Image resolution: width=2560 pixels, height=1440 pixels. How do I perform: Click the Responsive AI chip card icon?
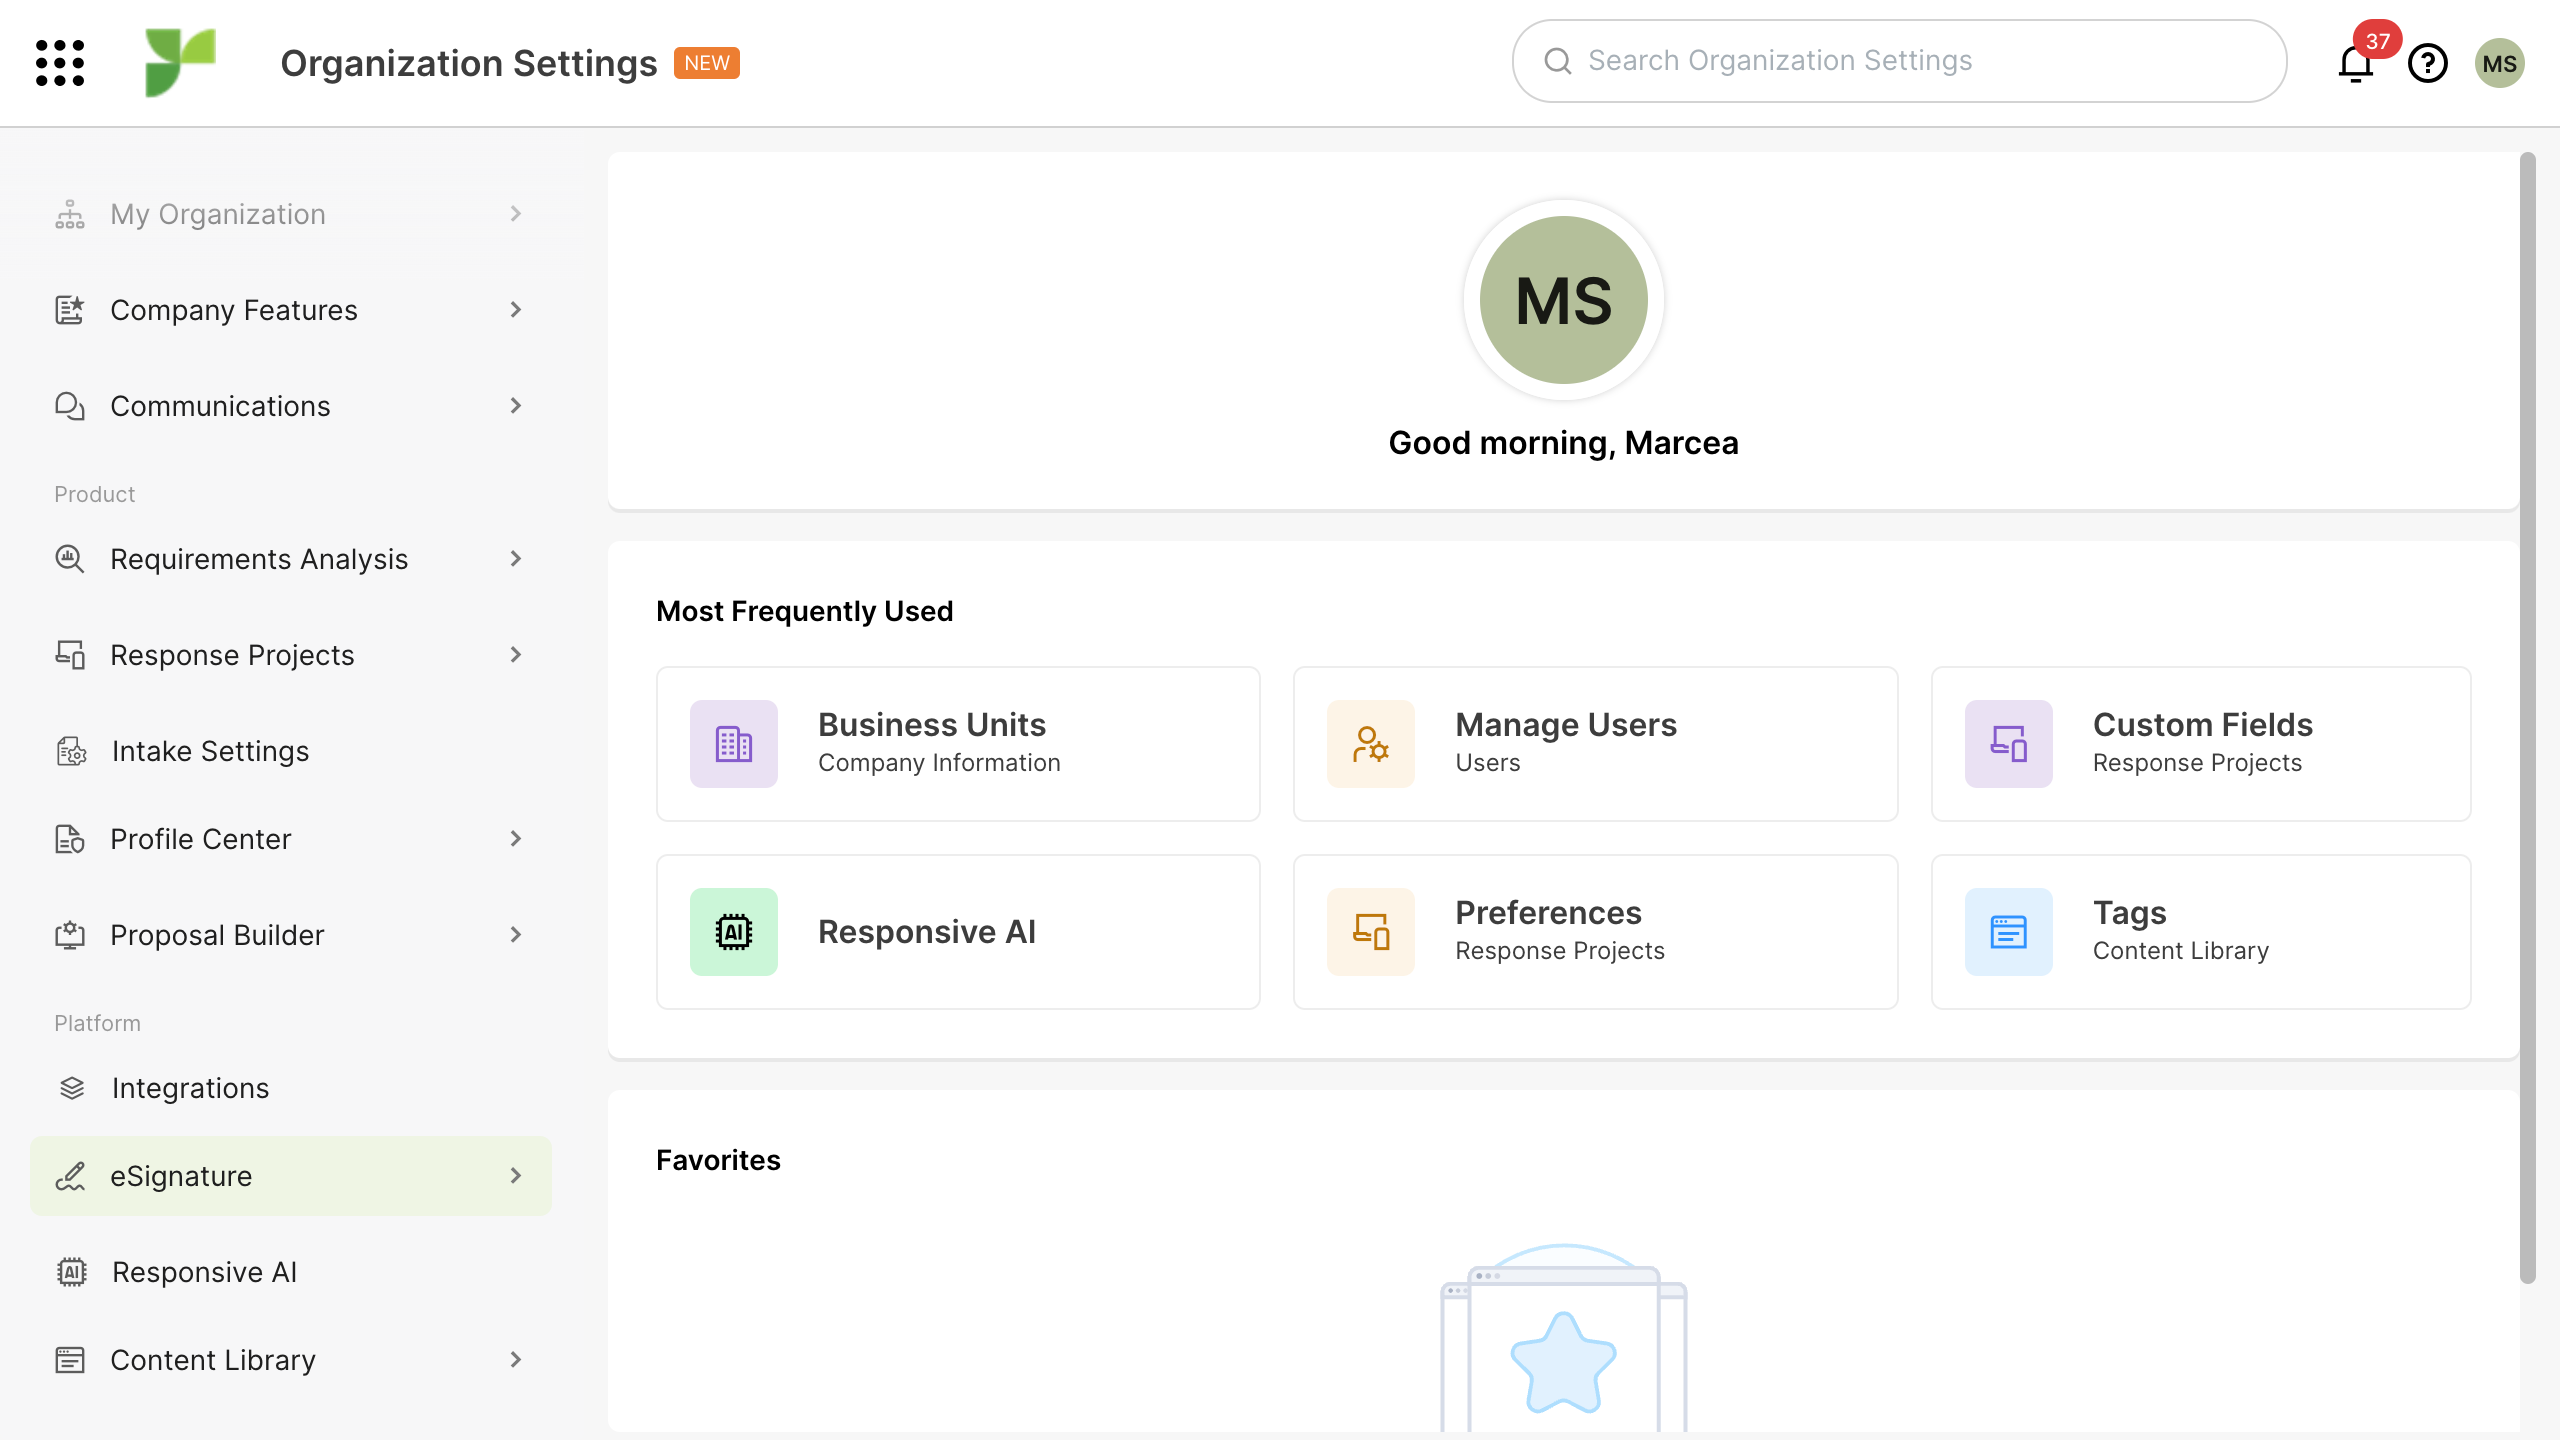pos(733,932)
